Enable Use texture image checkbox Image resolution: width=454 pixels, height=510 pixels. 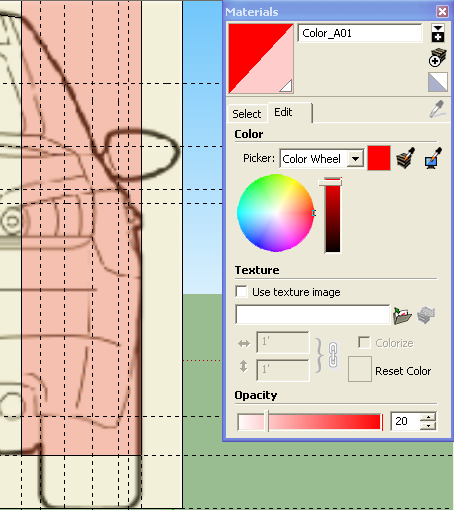tap(241, 291)
